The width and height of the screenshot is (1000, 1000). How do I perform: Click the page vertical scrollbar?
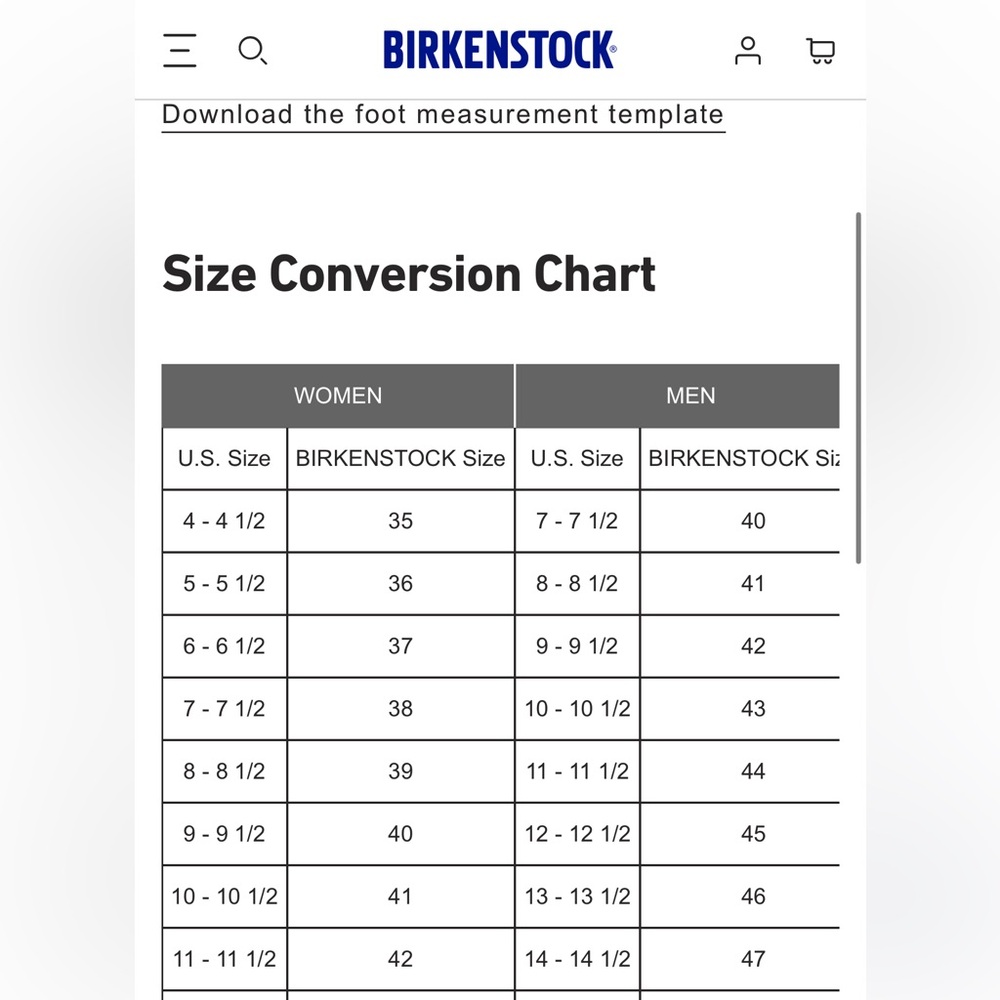(858, 388)
